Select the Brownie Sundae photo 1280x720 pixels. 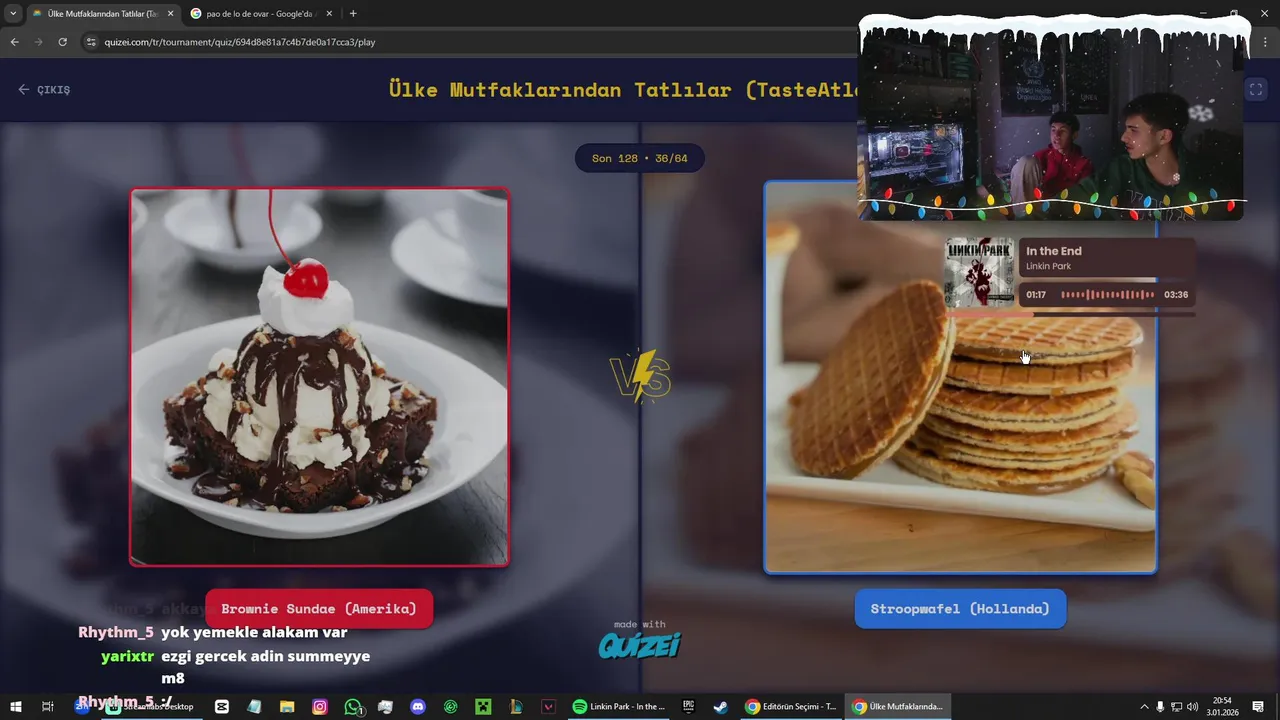319,377
